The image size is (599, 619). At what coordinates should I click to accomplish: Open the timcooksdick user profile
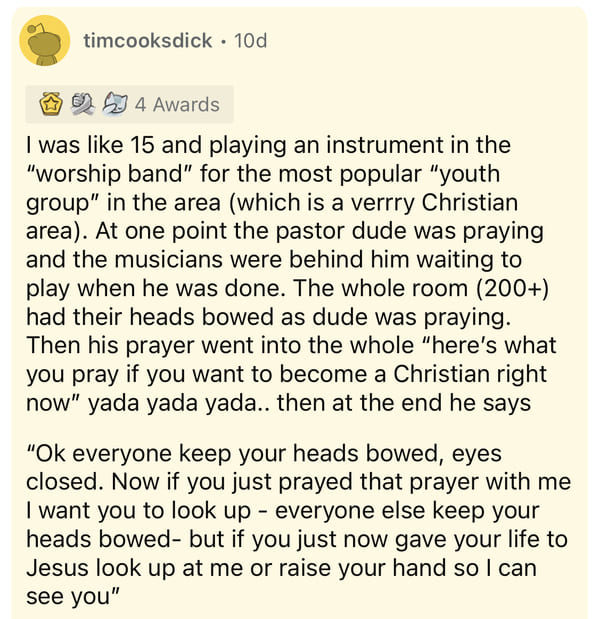pyautogui.click(x=147, y=41)
